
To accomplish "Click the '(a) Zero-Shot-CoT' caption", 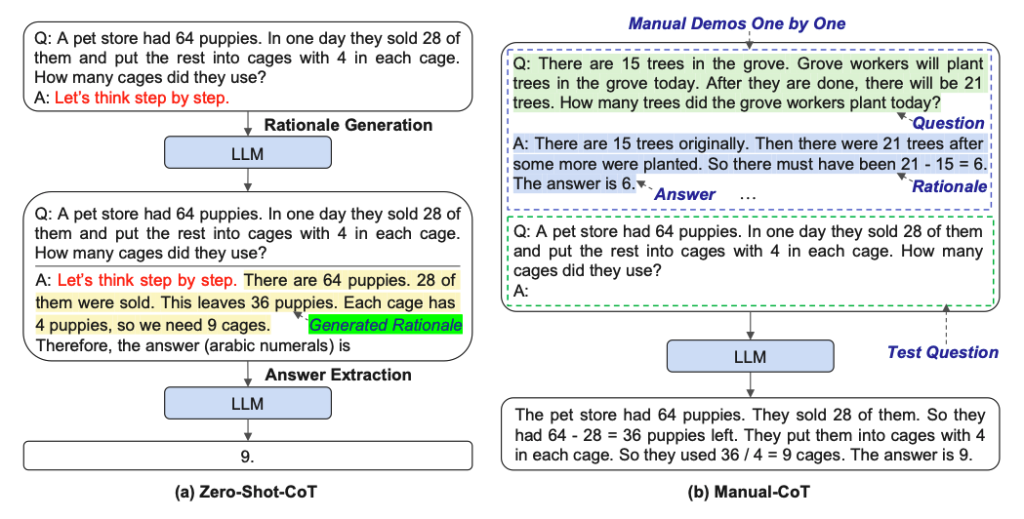I will [246, 492].
